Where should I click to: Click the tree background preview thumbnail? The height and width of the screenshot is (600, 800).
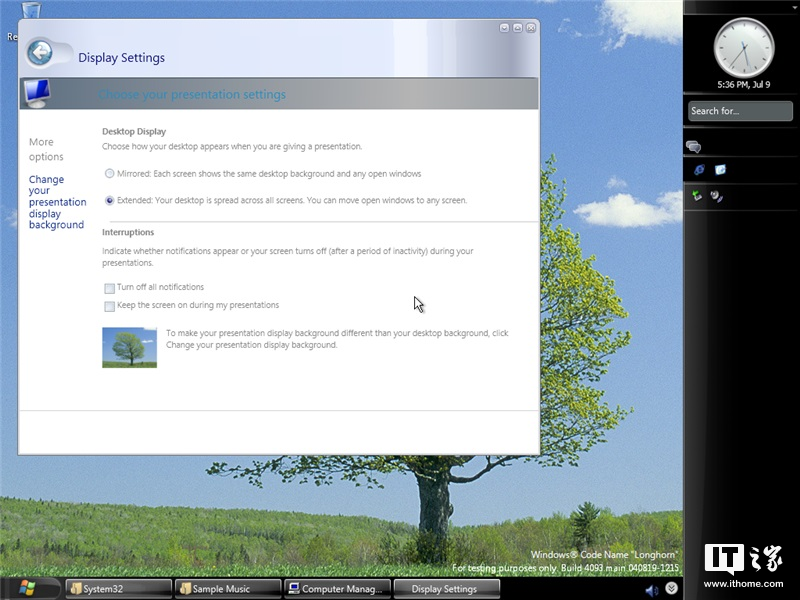pos(129,347)
